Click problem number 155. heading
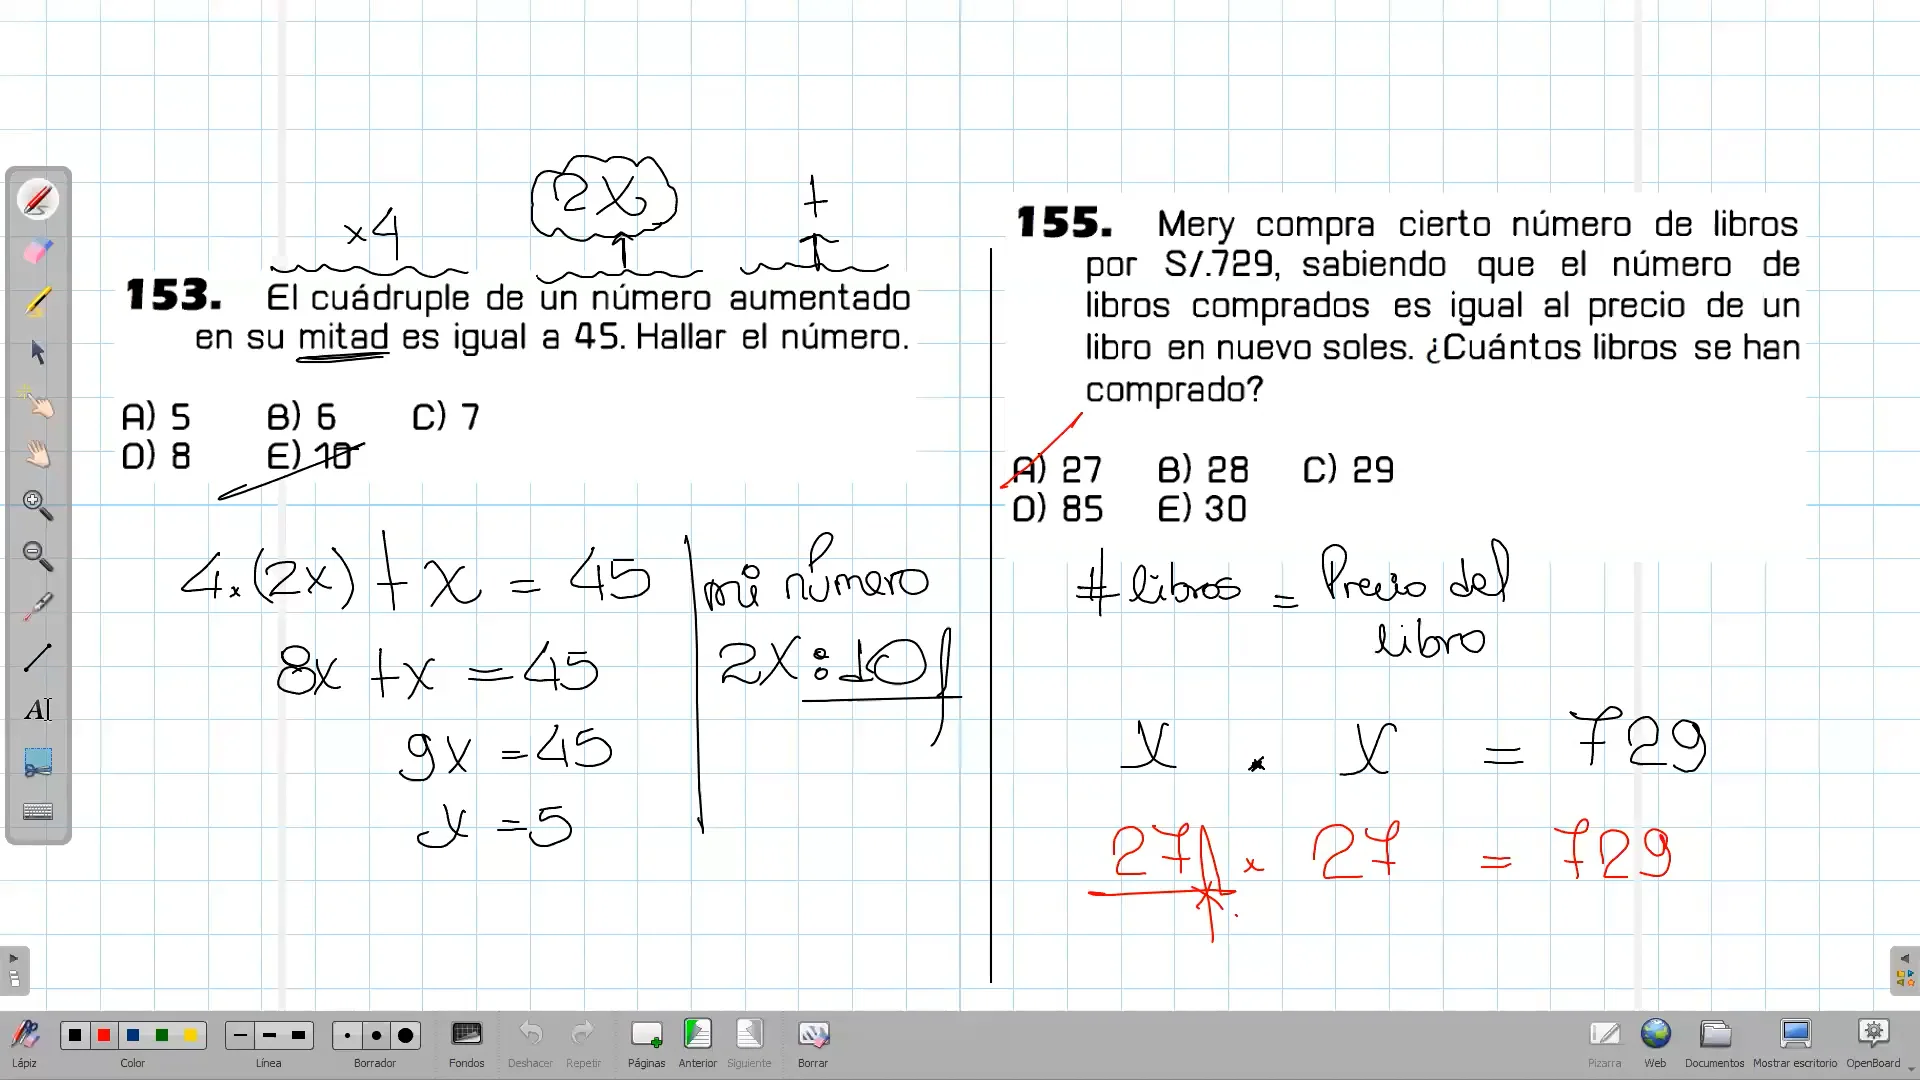1920x1080 pixels. click(x=1064, y=223)
